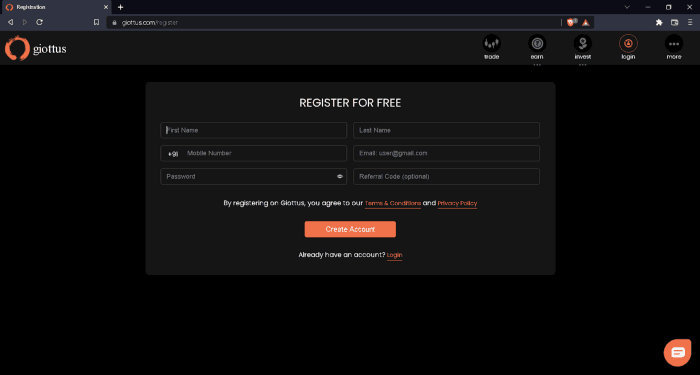Open the more menu icon
Screen dimensions: 700x375
674,43
